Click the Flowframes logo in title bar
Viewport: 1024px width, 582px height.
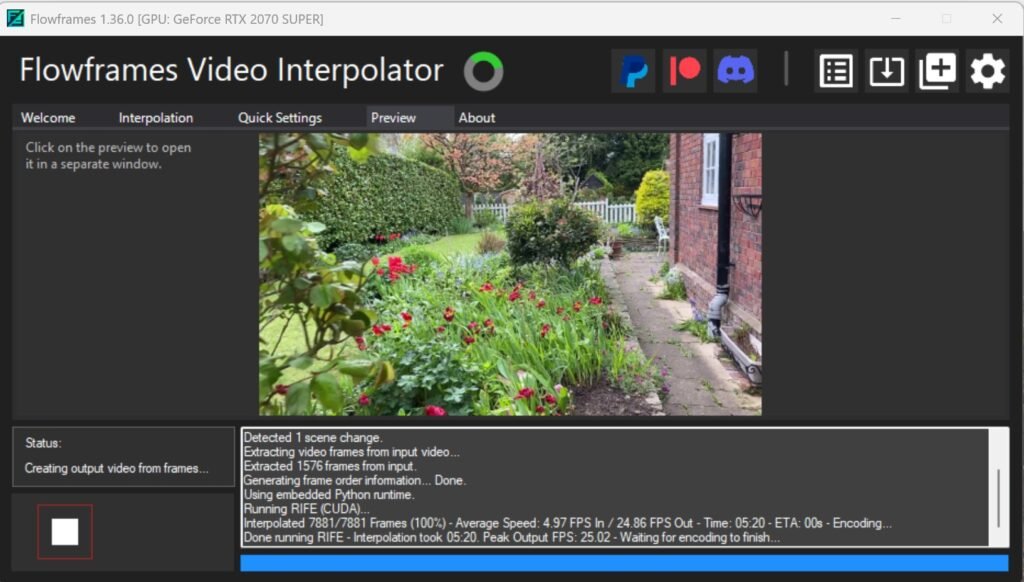click(15, 18)
